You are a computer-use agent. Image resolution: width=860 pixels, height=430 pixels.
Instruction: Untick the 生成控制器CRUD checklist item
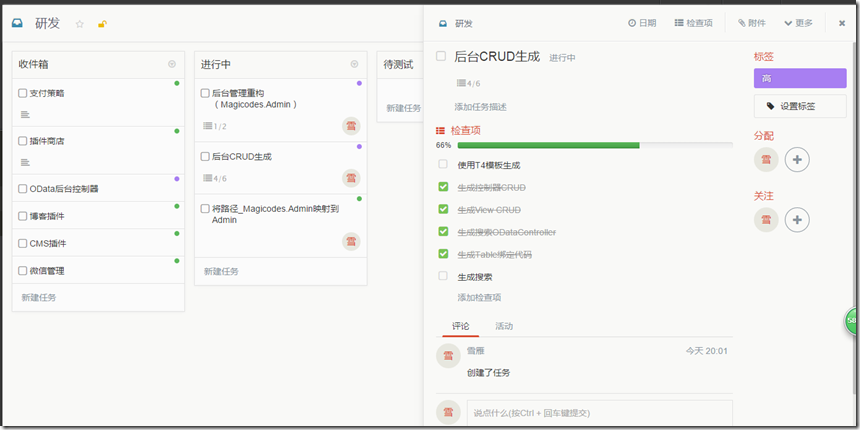(x=443, y=186)
